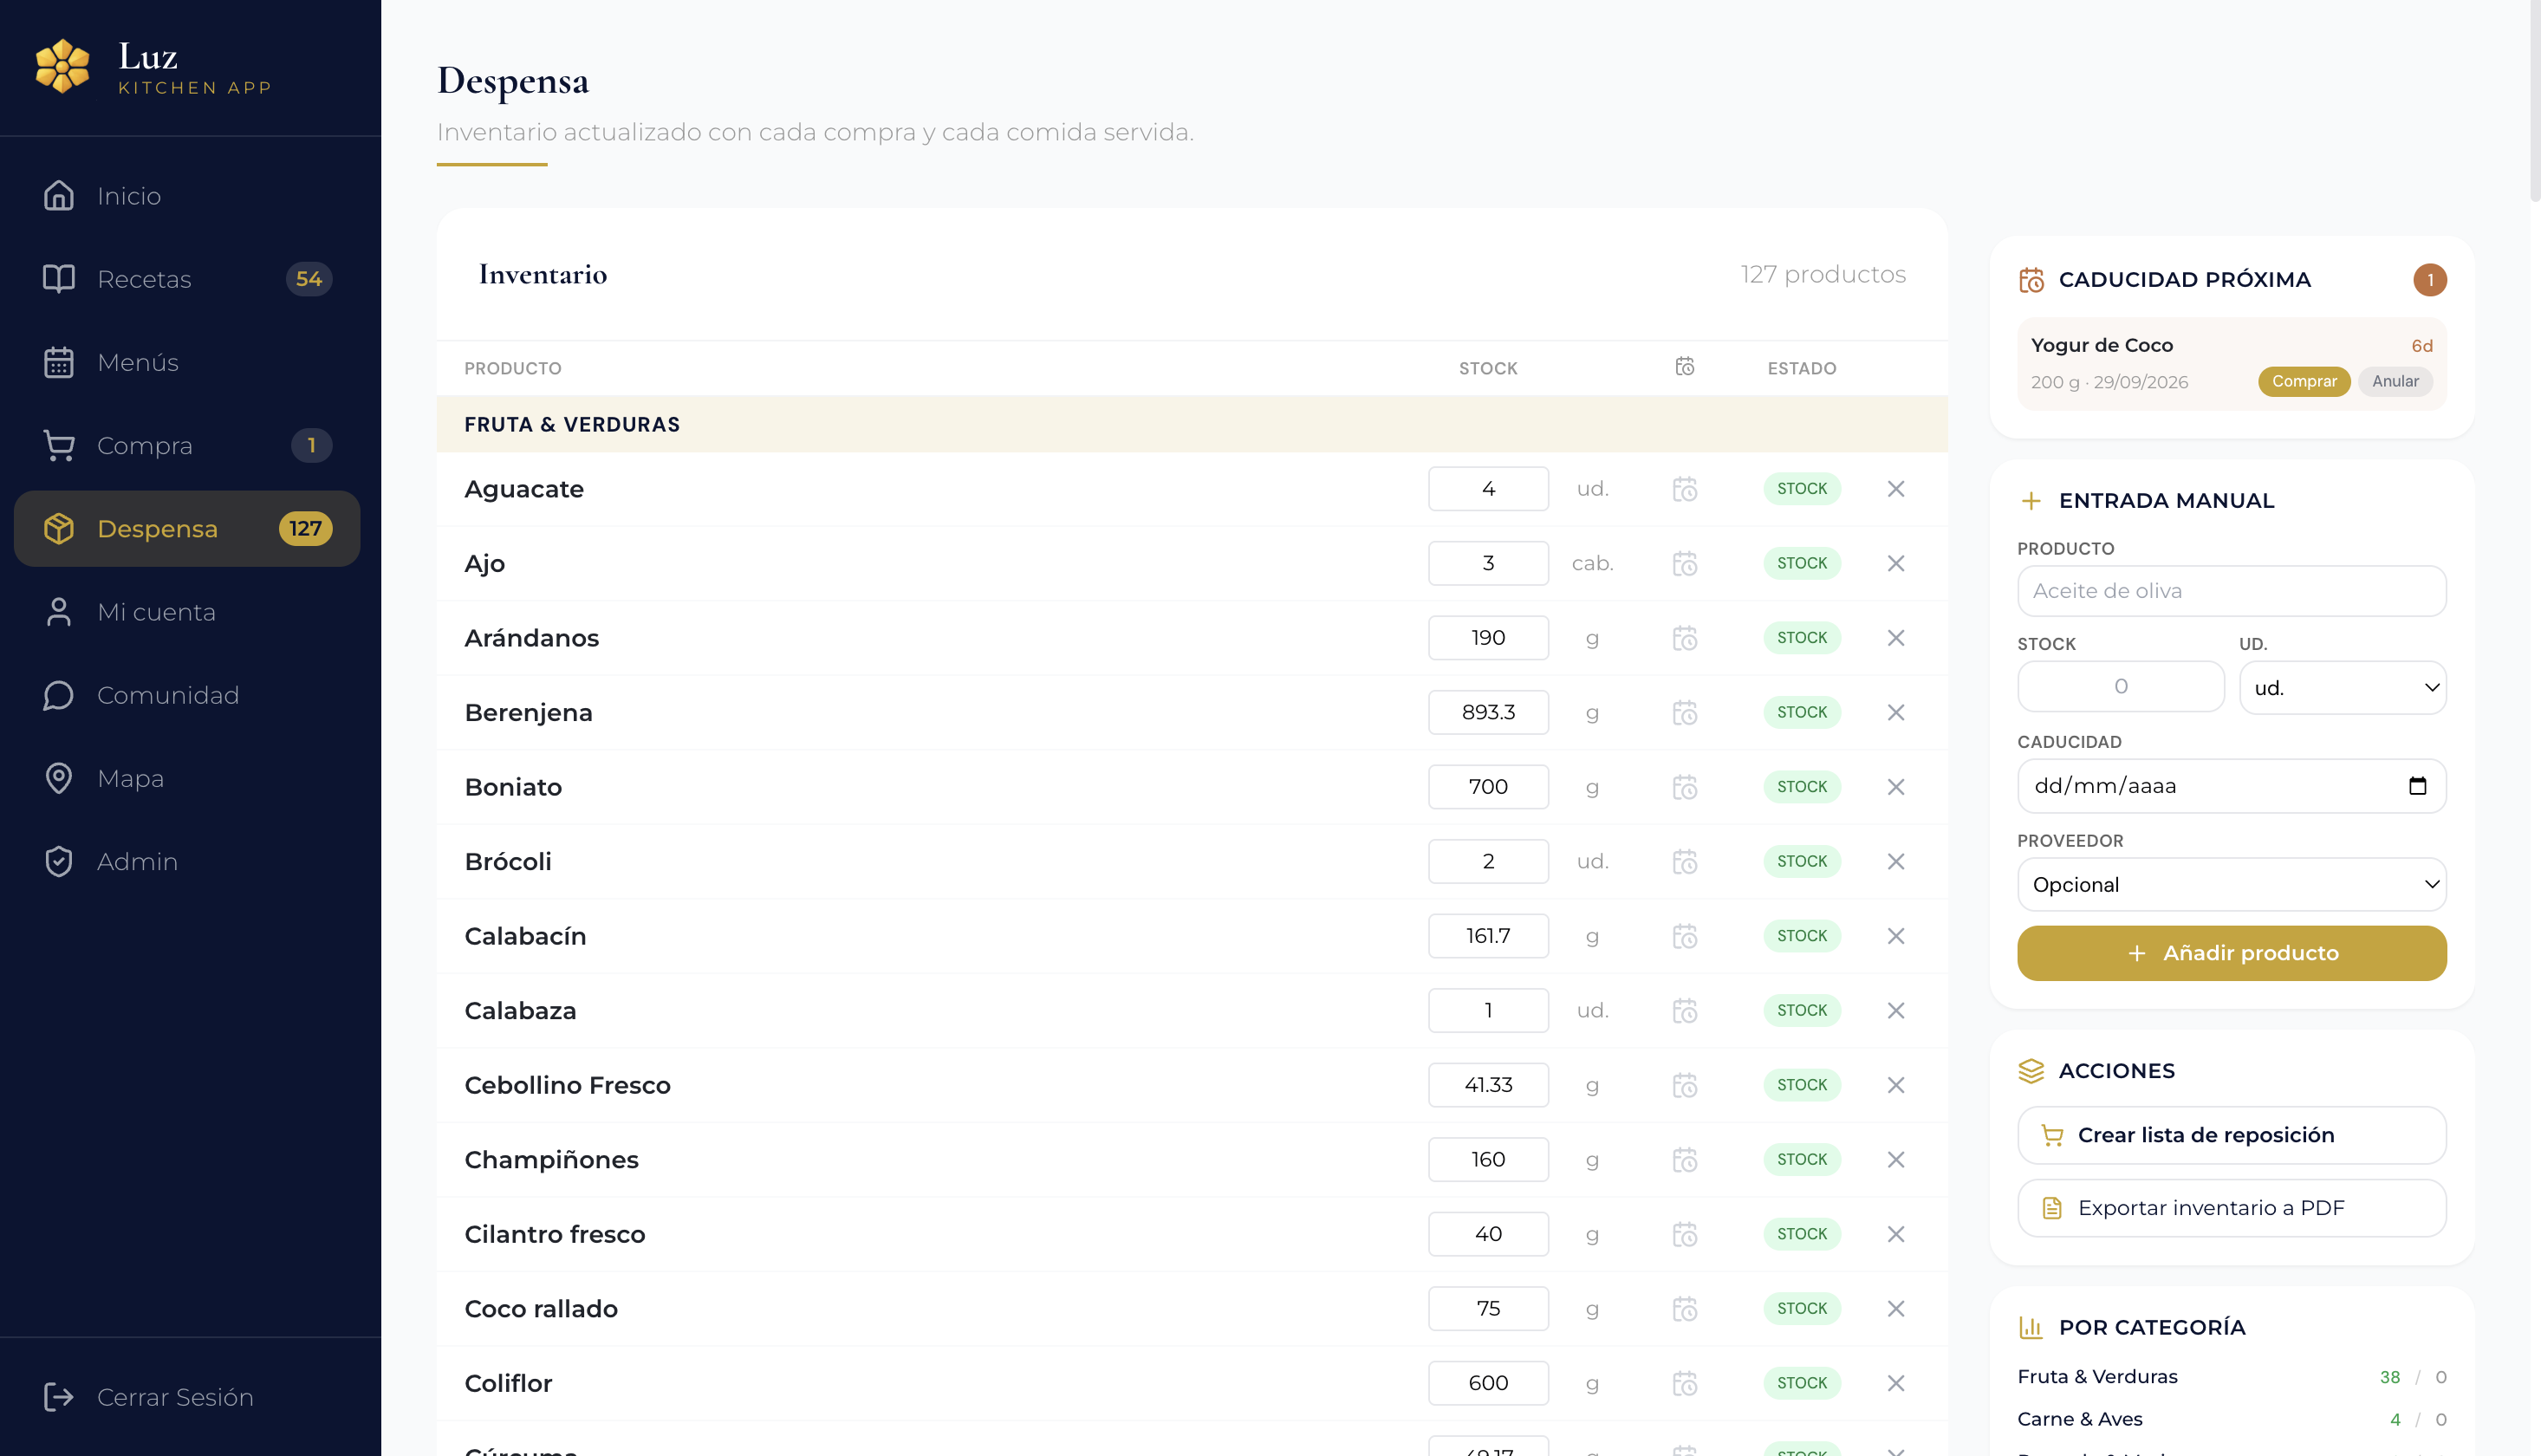Open the Ud. unit dropdown
The image size is (2541, 1456).
pyautogui.click(x=2342, y=688)
